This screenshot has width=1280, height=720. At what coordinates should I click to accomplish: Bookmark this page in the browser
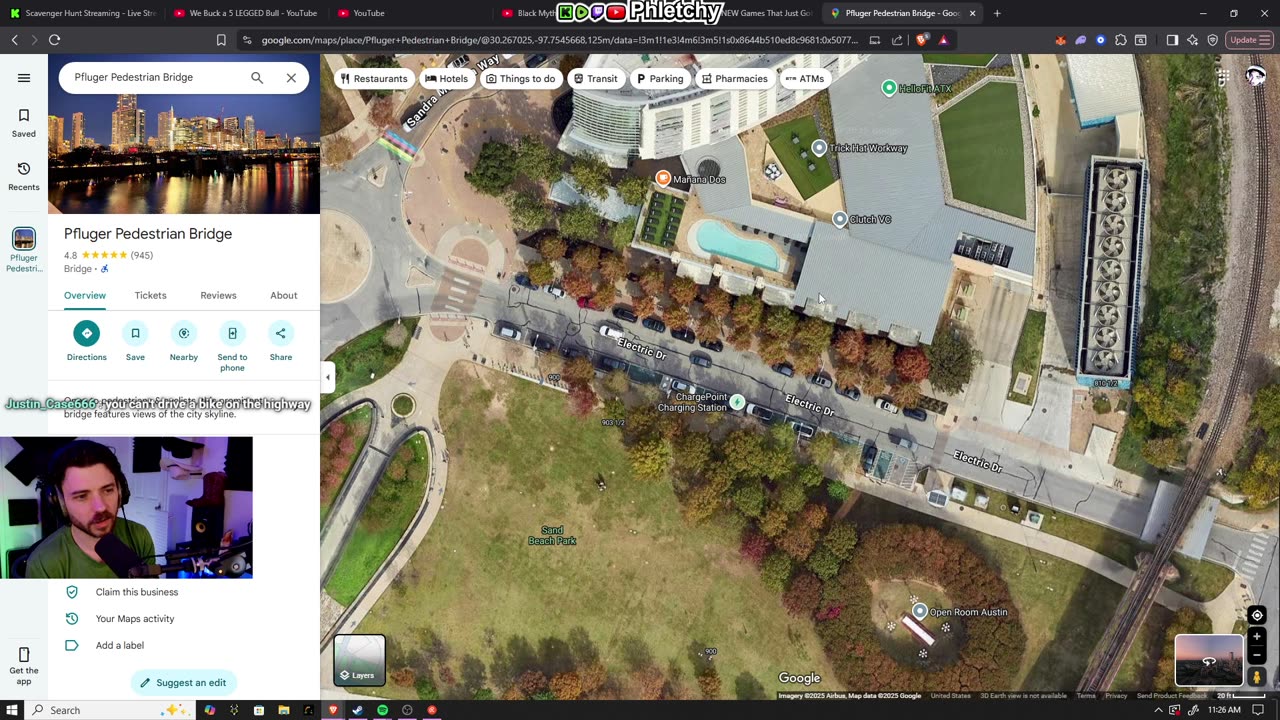point(221,40)
